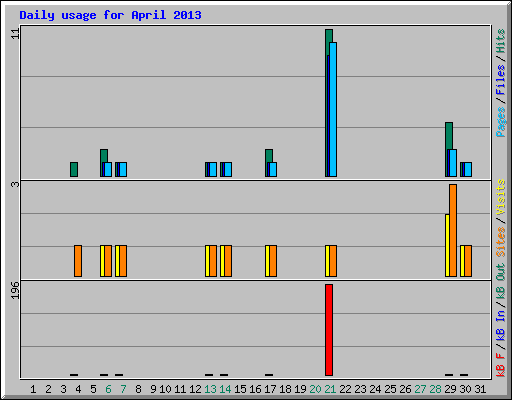Click the y-axis value 3
This screenshot has width=512, height=400.
coord(15,184)
